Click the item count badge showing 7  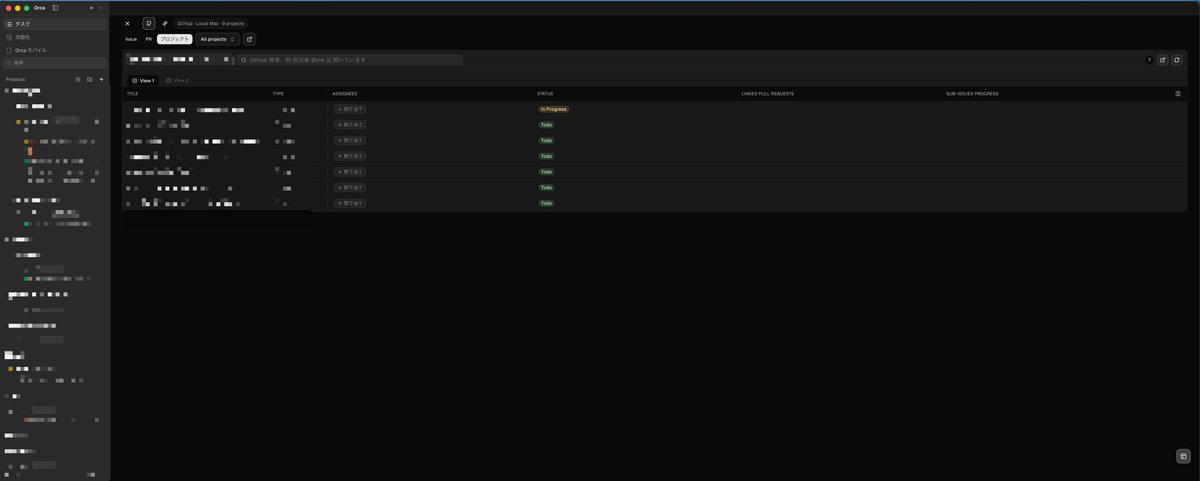pyautogui.click(x=1150, y=60)
